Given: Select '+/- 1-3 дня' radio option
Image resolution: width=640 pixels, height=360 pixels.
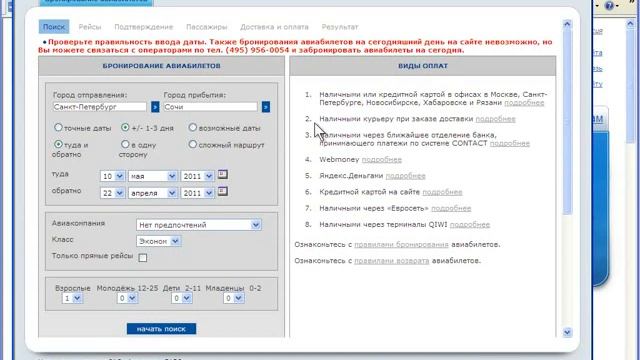Looking at the screenshot, I should click(x=125, y=127).
